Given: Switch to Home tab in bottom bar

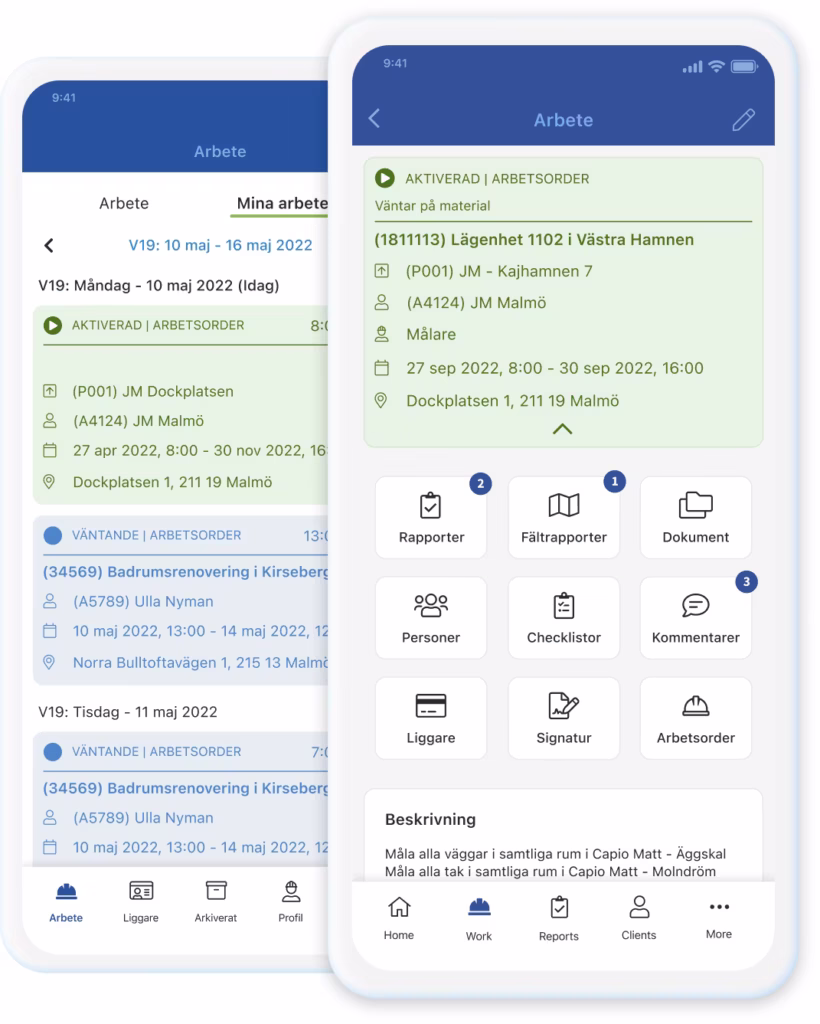Looking at the screenshot, I should (x=399, y=918).
